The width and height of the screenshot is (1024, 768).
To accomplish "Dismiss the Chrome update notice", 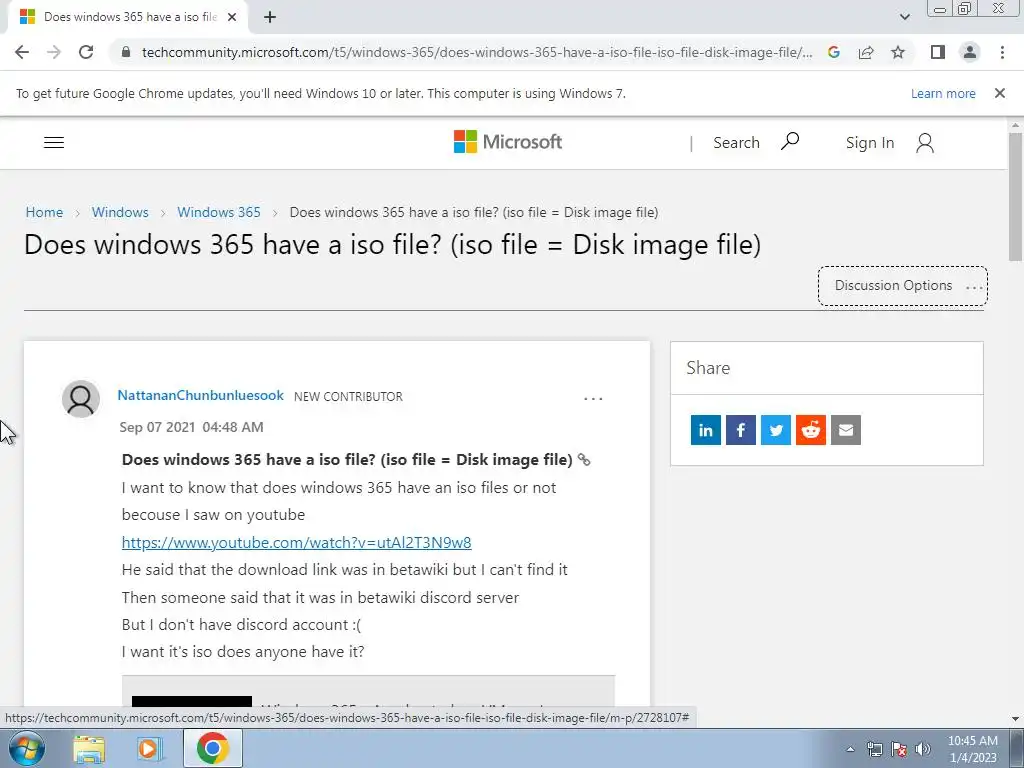I will (x=999, y=93).
